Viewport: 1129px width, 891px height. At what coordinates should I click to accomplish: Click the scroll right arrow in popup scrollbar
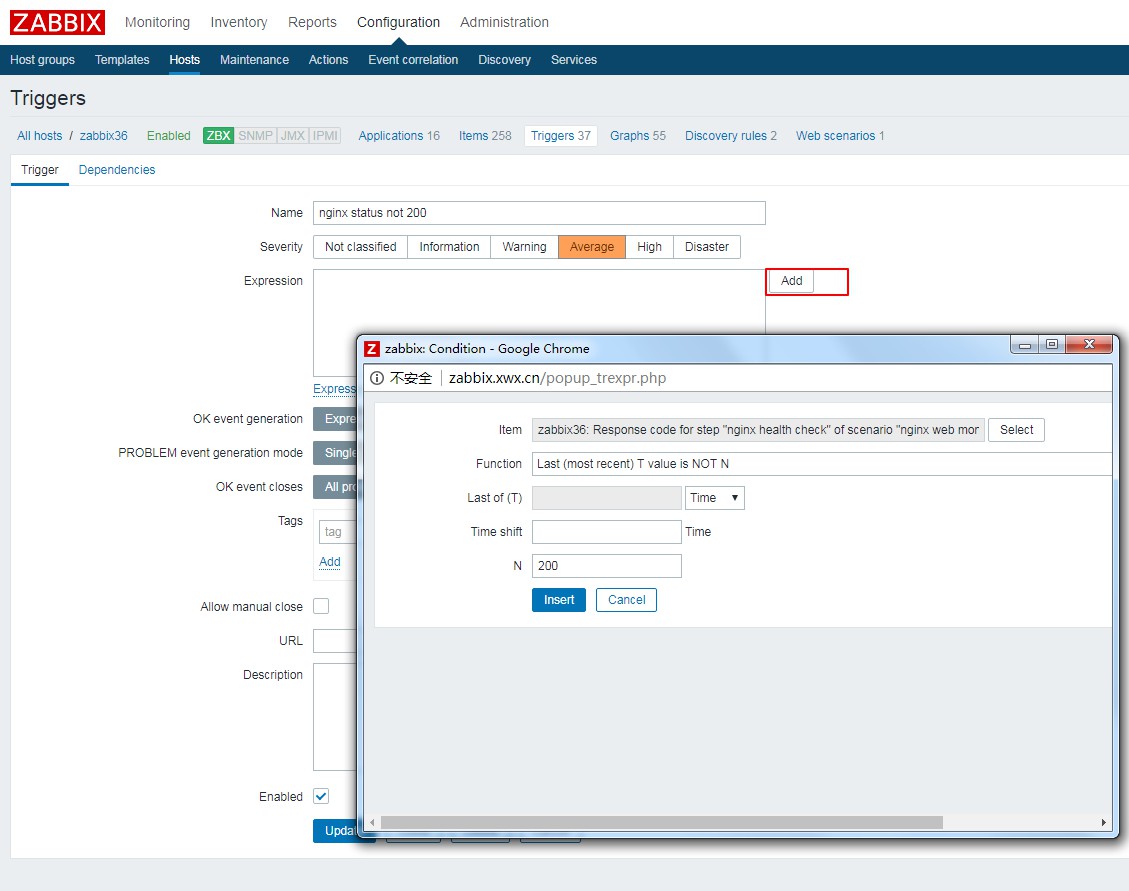(1104, 822)
